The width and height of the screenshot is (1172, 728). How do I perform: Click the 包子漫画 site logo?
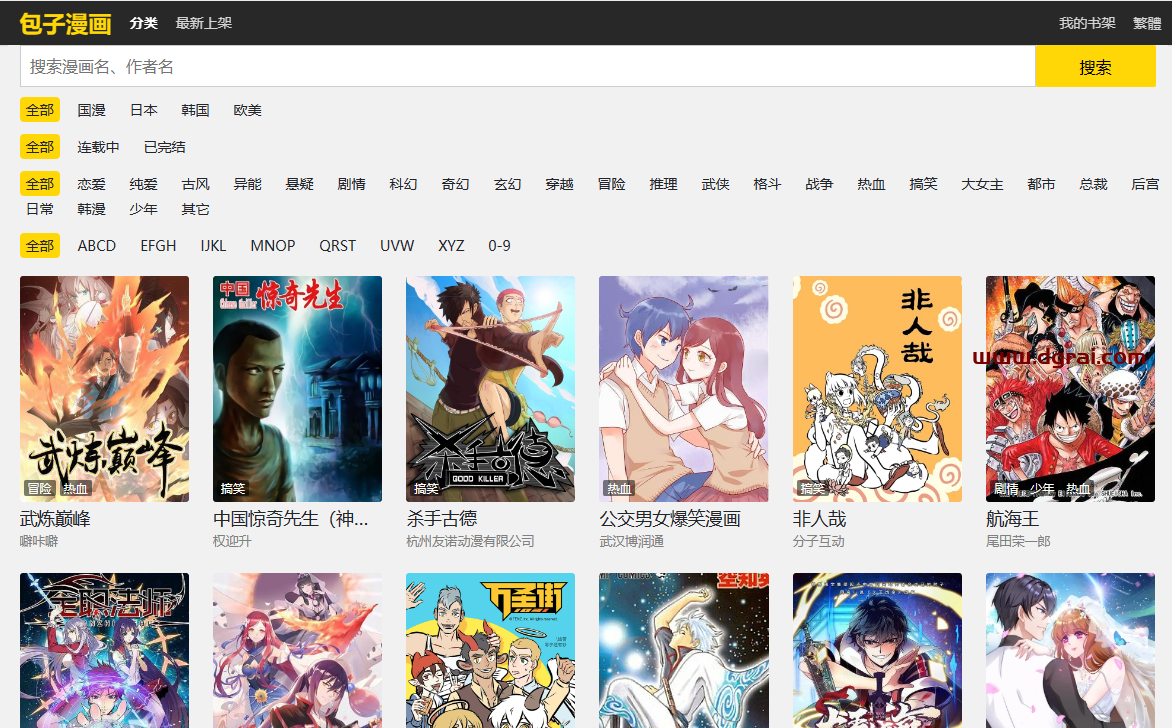click(x=66, y=23)
